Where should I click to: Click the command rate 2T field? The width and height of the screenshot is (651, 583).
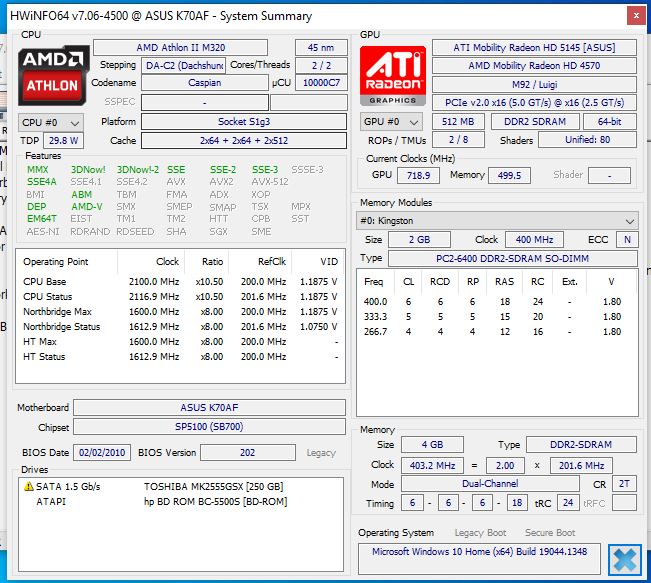[x=624, y=484]
